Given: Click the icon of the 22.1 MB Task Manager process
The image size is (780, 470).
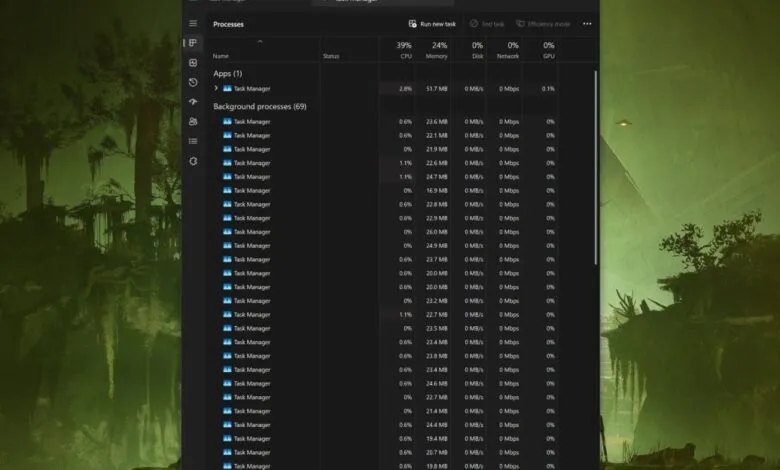Looking at the screenshot, I should (x=227, y=135).
